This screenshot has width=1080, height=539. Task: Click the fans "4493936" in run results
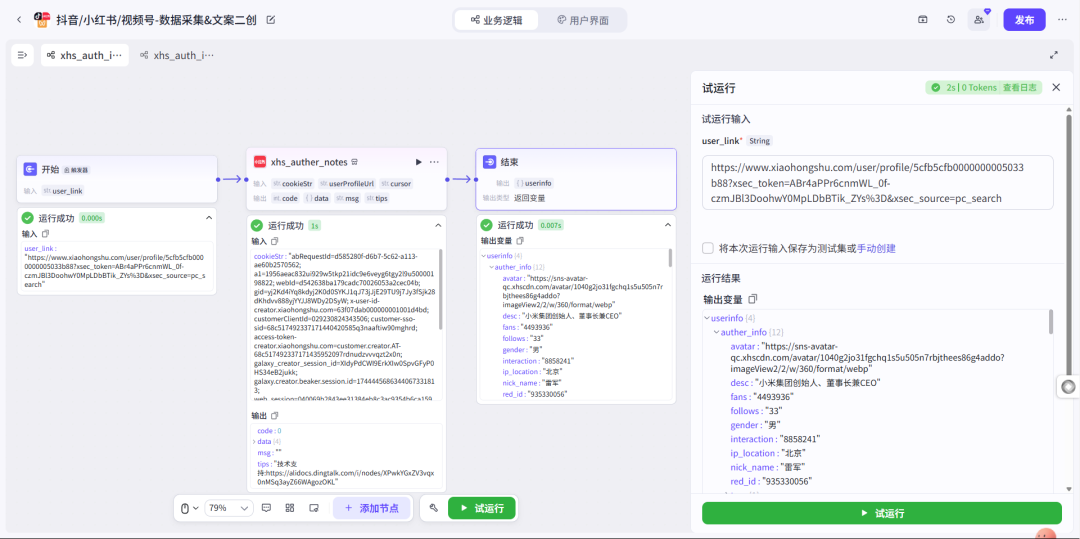click(x=762, y=397)
